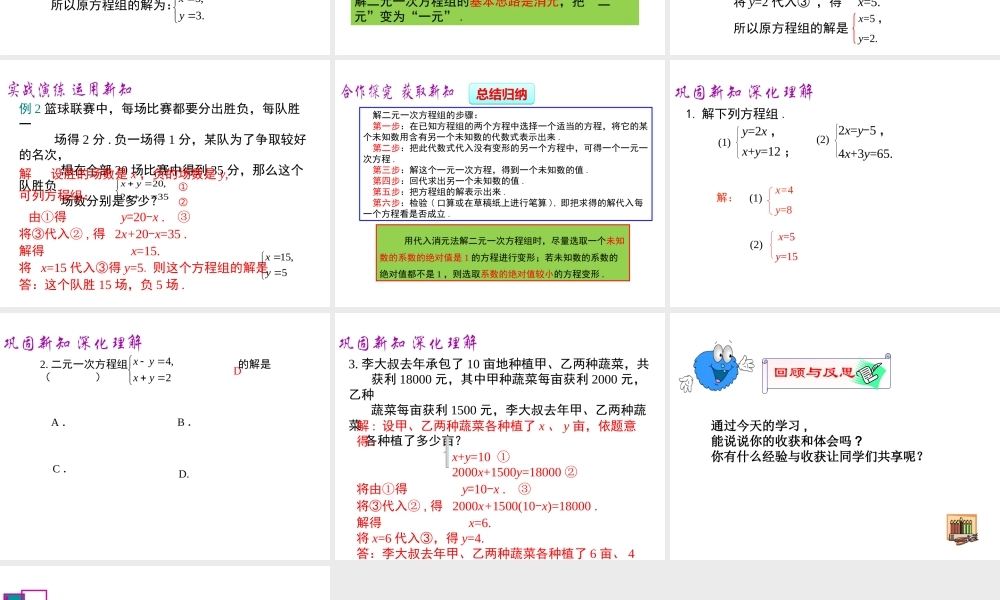This screenshot has height=600, width=1000.
Task: Click the line 答：这个队胜 15 场，负 5 场
Action: click(x=102, y=284)
